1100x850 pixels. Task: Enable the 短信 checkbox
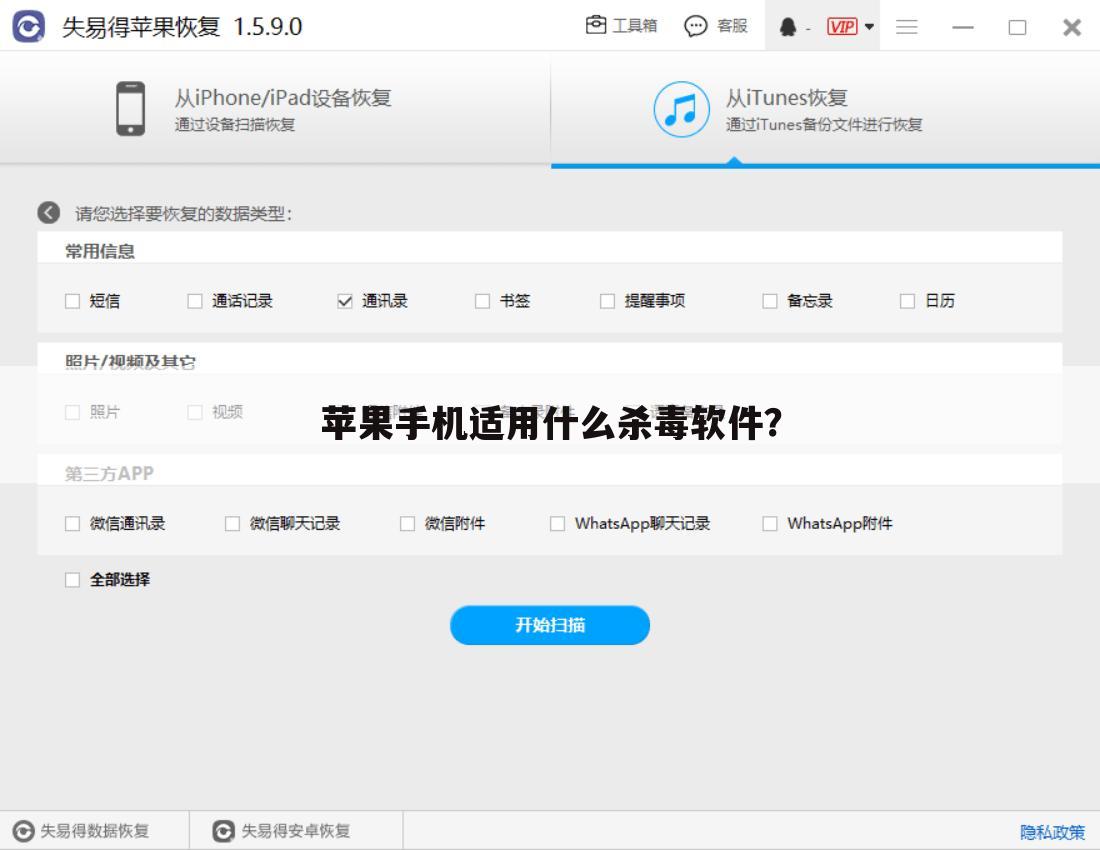(x=72, y=300)
